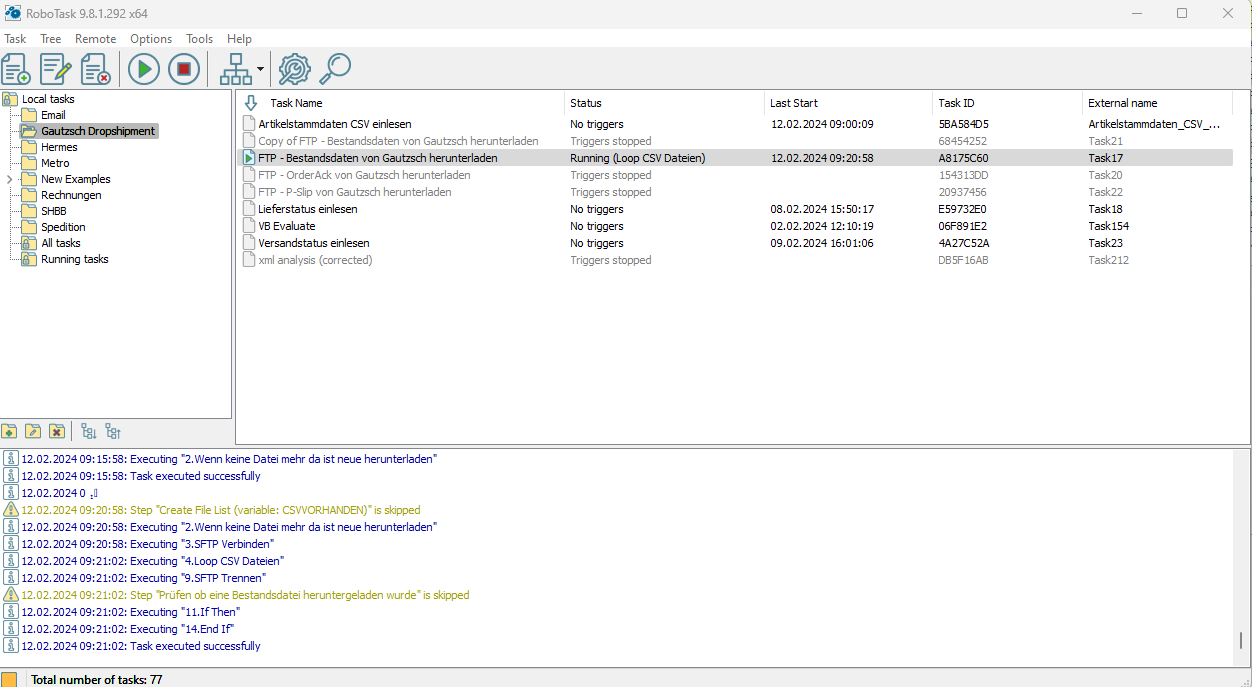Open RoboTask settings via the gear icon

tap(293, 69)
